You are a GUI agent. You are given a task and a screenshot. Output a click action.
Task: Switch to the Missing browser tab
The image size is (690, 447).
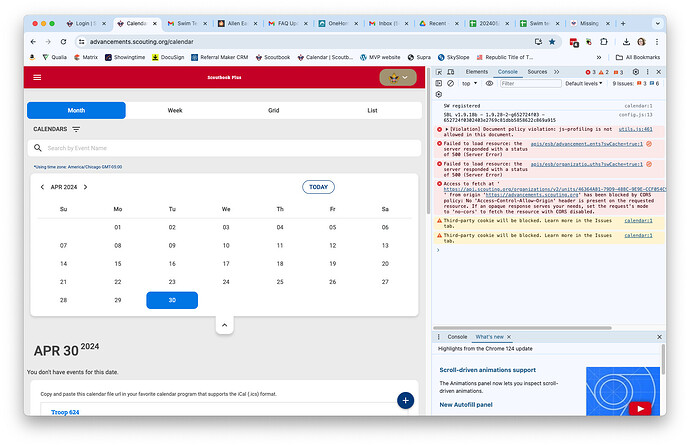point(590,23)
